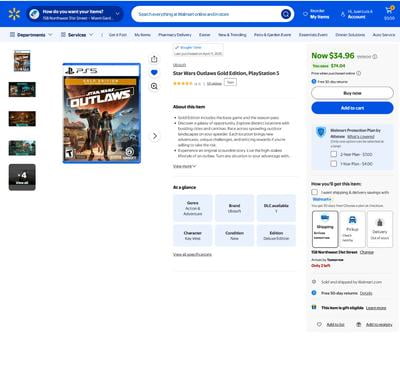400x387 pixels.
Task: Click the info icon next to price
Action: point(375,57)
